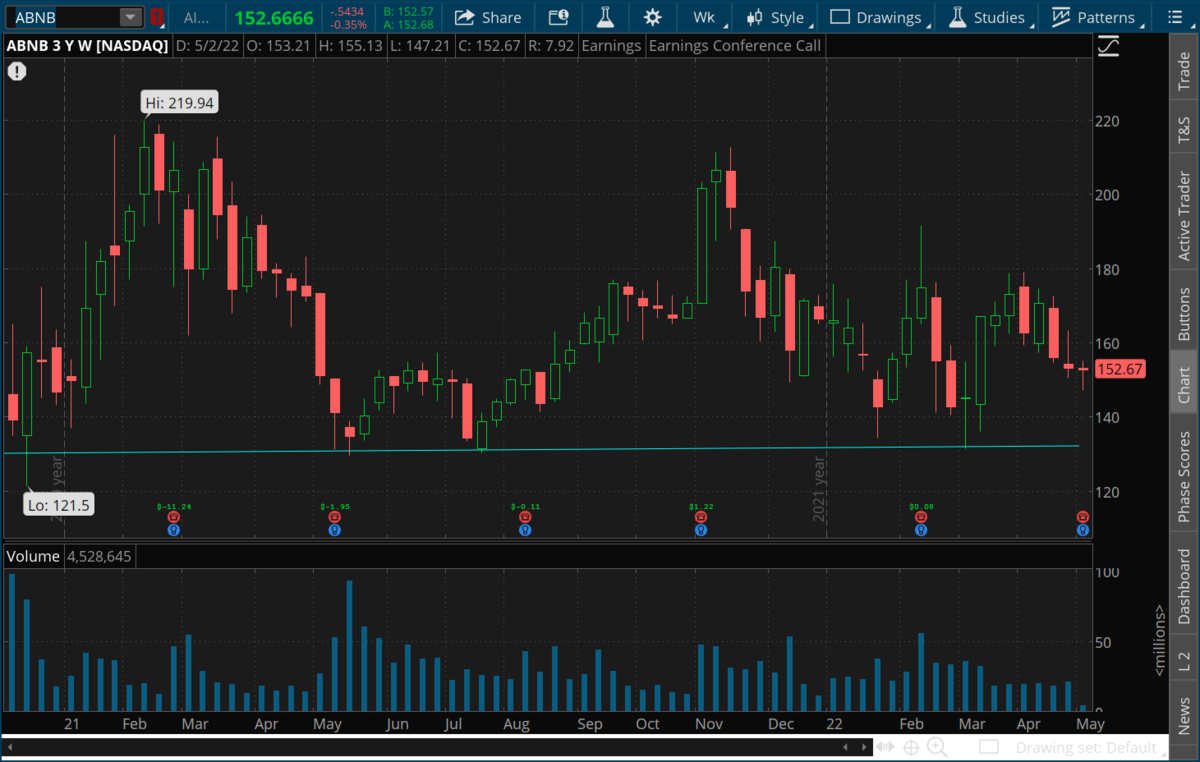The width and height of the screenshot is (1200, 762).
Task: Click the Volume value 4,528,645
Action: point(99,556)
